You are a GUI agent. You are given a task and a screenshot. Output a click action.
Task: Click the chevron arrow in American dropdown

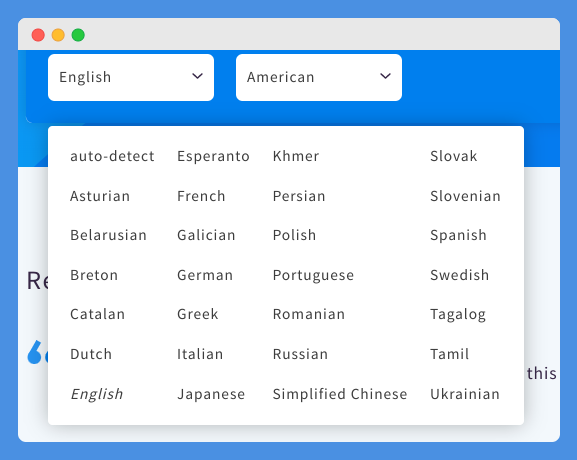(385, 76)
